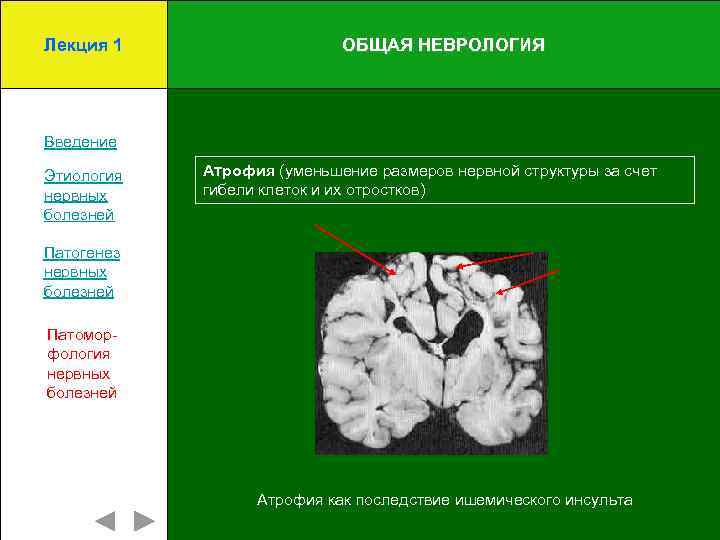Image resolution: width=720 pixels, height=540 pixels.
Task: Click the Атрофия definition text box
Action: coord(445,180)
